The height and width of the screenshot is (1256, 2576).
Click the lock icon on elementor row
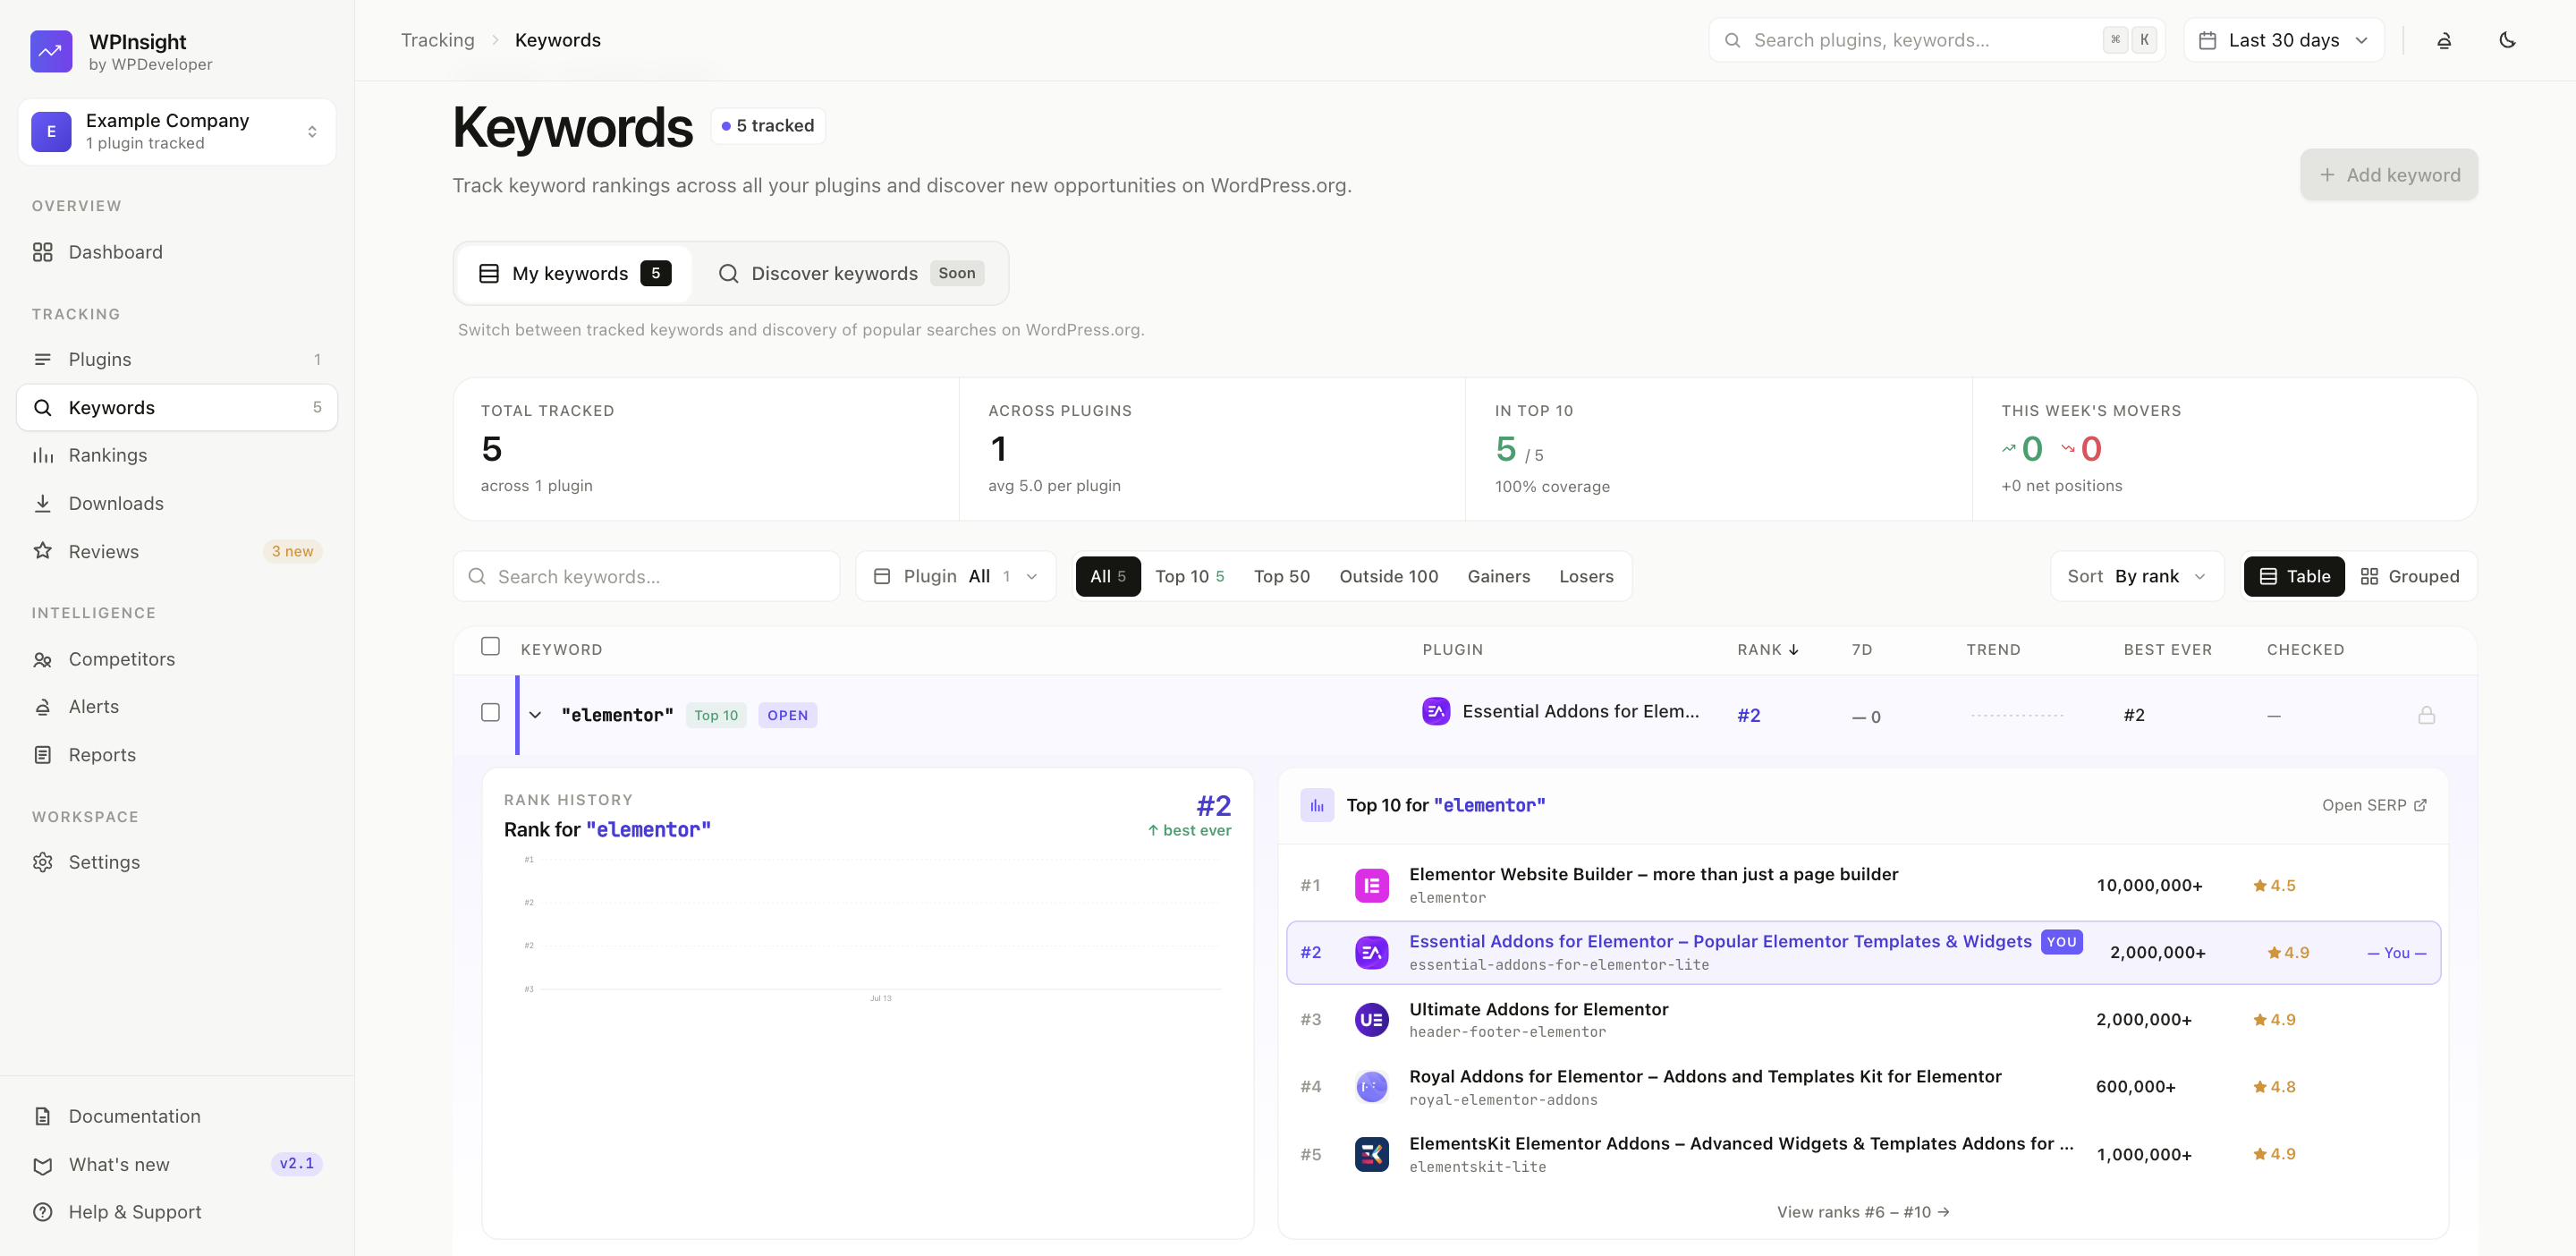(2427, 715)
